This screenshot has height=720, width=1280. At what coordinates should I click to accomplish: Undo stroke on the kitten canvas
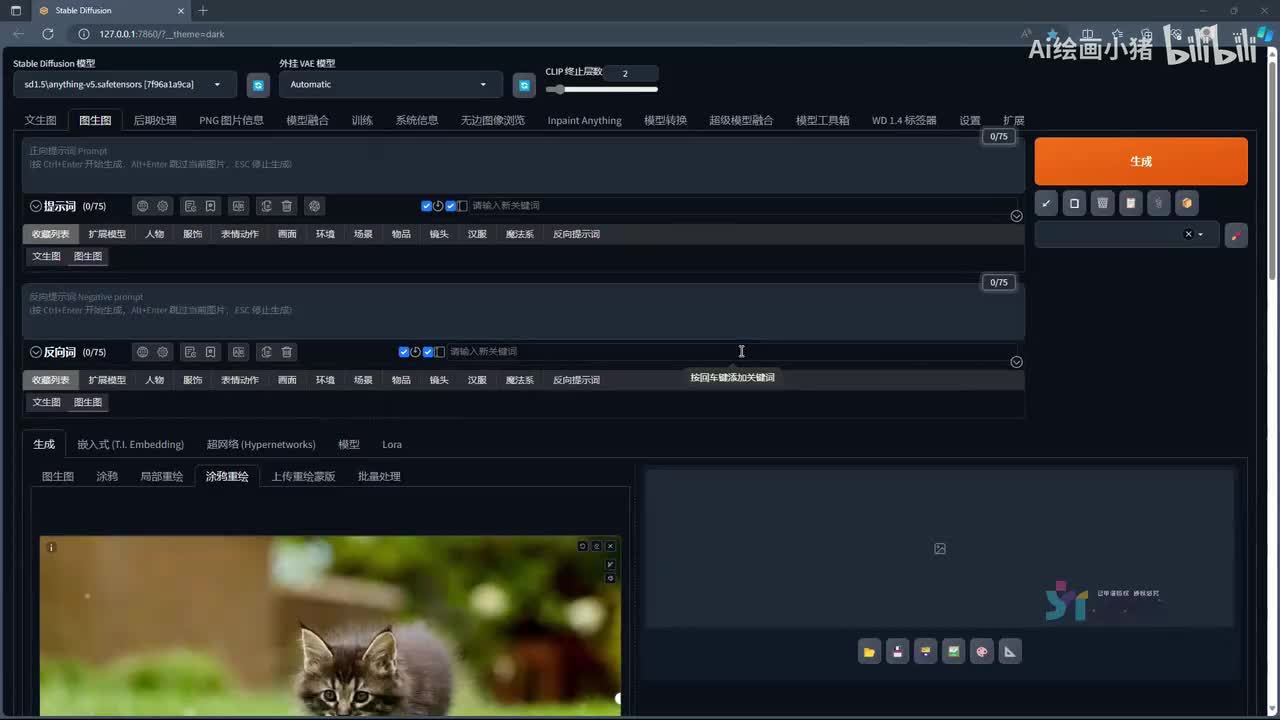click(x=582, y=546)
